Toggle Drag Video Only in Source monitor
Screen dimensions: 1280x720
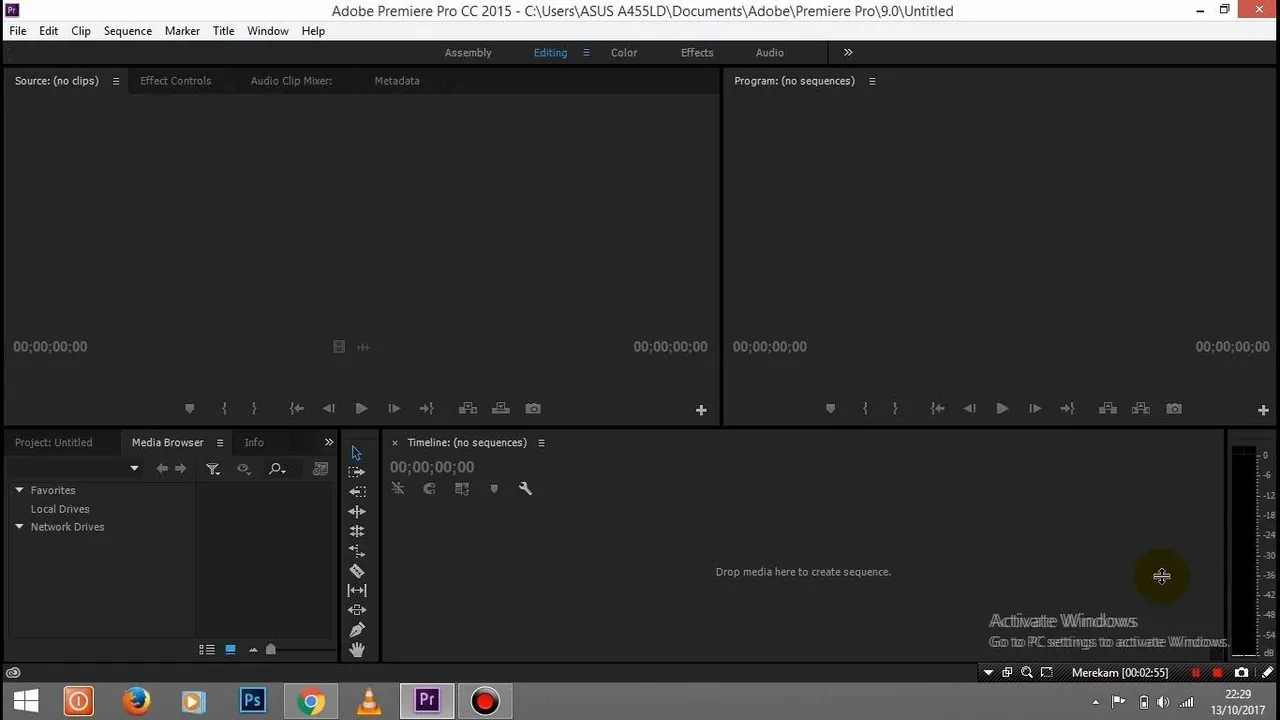[339, 347]
